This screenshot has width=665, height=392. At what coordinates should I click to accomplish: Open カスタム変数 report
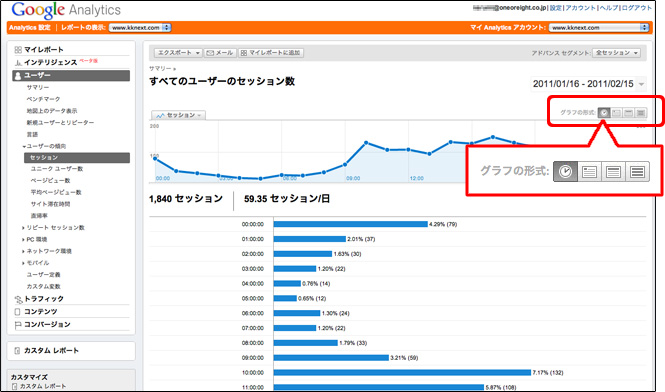tap(43, 287)
